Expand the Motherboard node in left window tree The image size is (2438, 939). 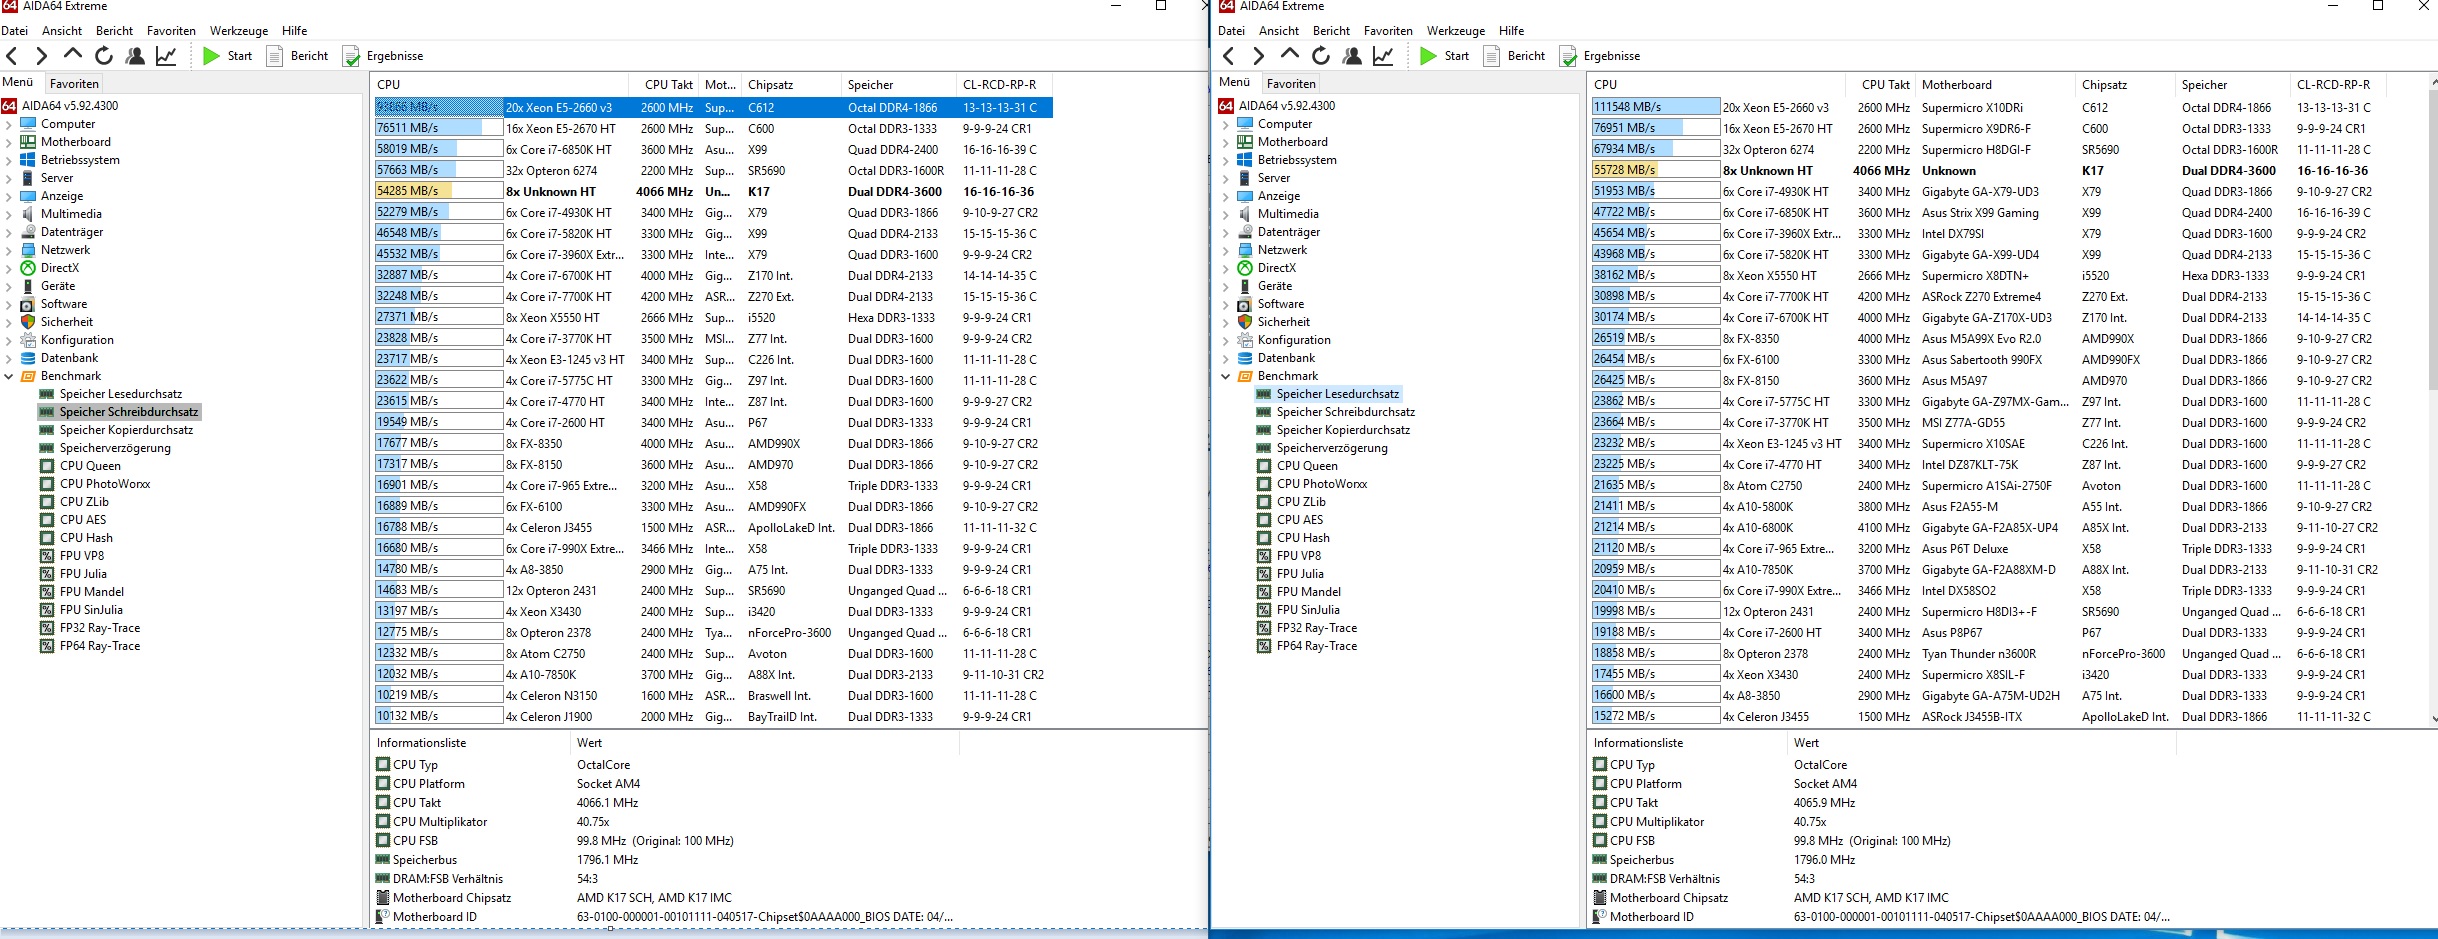click(x=9, y=143)
